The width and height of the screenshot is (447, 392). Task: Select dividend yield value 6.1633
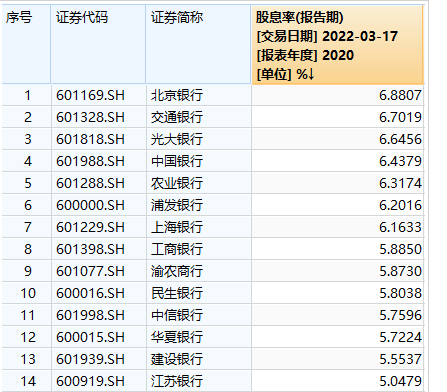point(400,227)
